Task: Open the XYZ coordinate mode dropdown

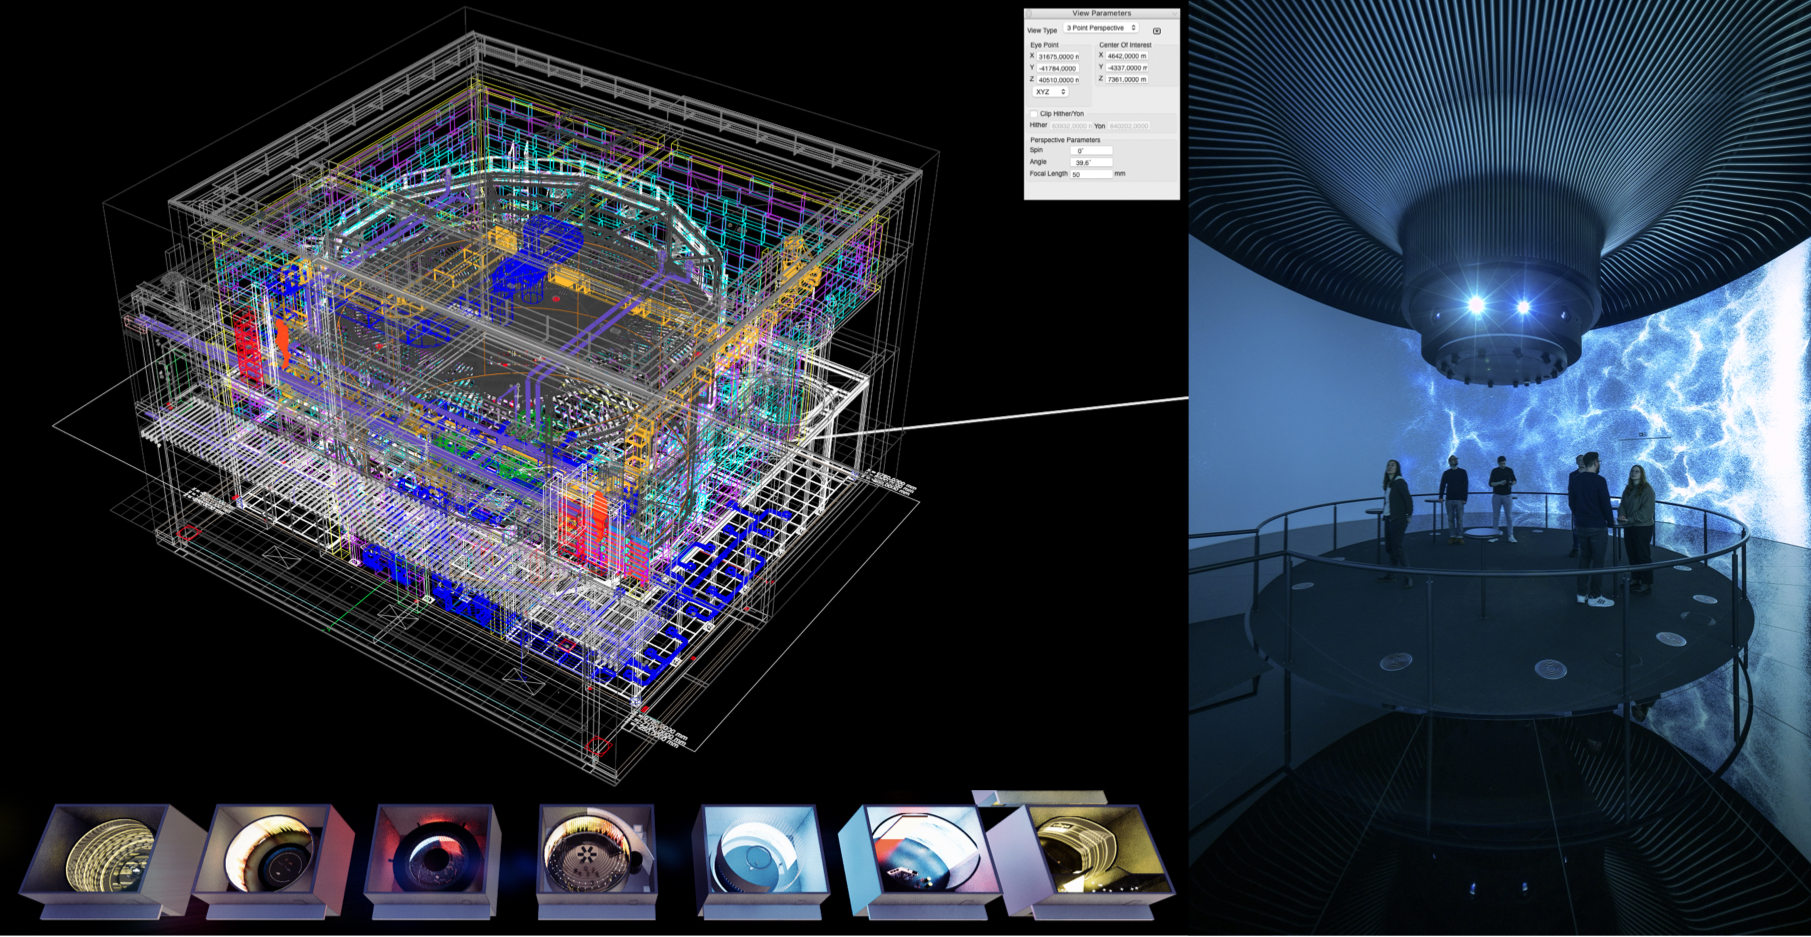Action: 1050,92
